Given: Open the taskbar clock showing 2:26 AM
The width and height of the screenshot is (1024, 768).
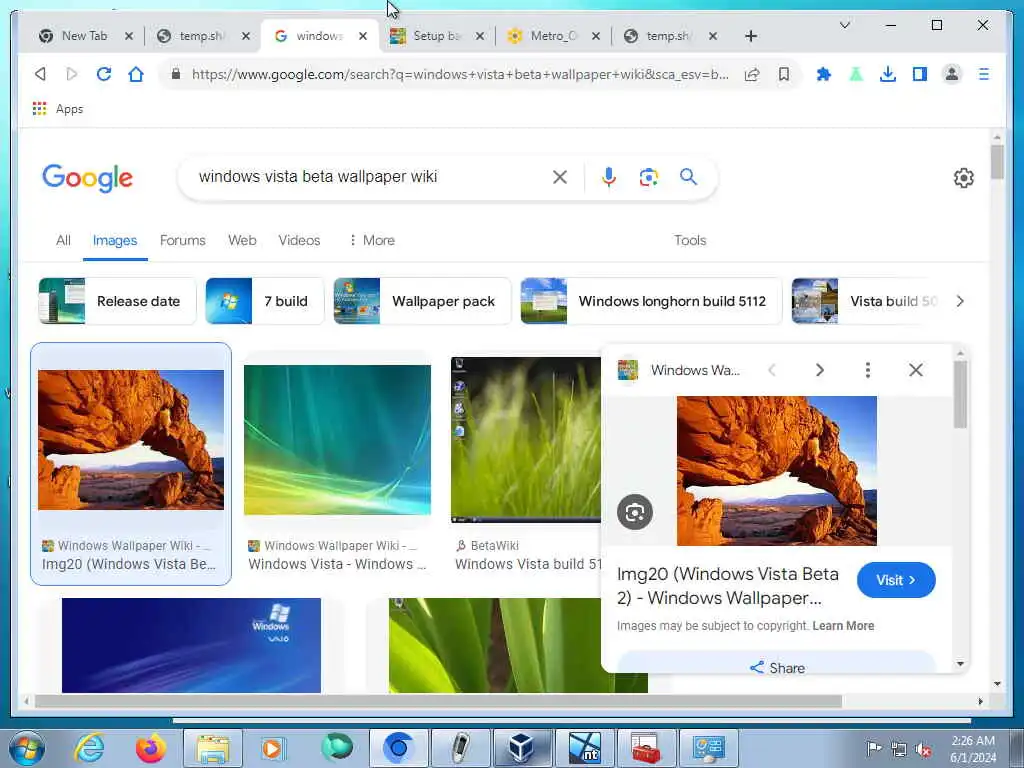Looking at the screenshot, I should [x=973, y=748].
